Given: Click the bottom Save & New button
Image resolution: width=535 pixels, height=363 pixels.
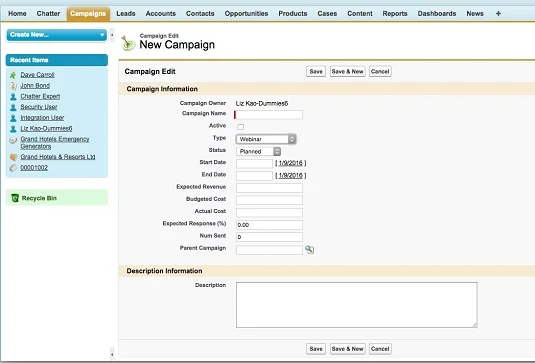Looking at the screenshot, I should [x=348, y=349].
